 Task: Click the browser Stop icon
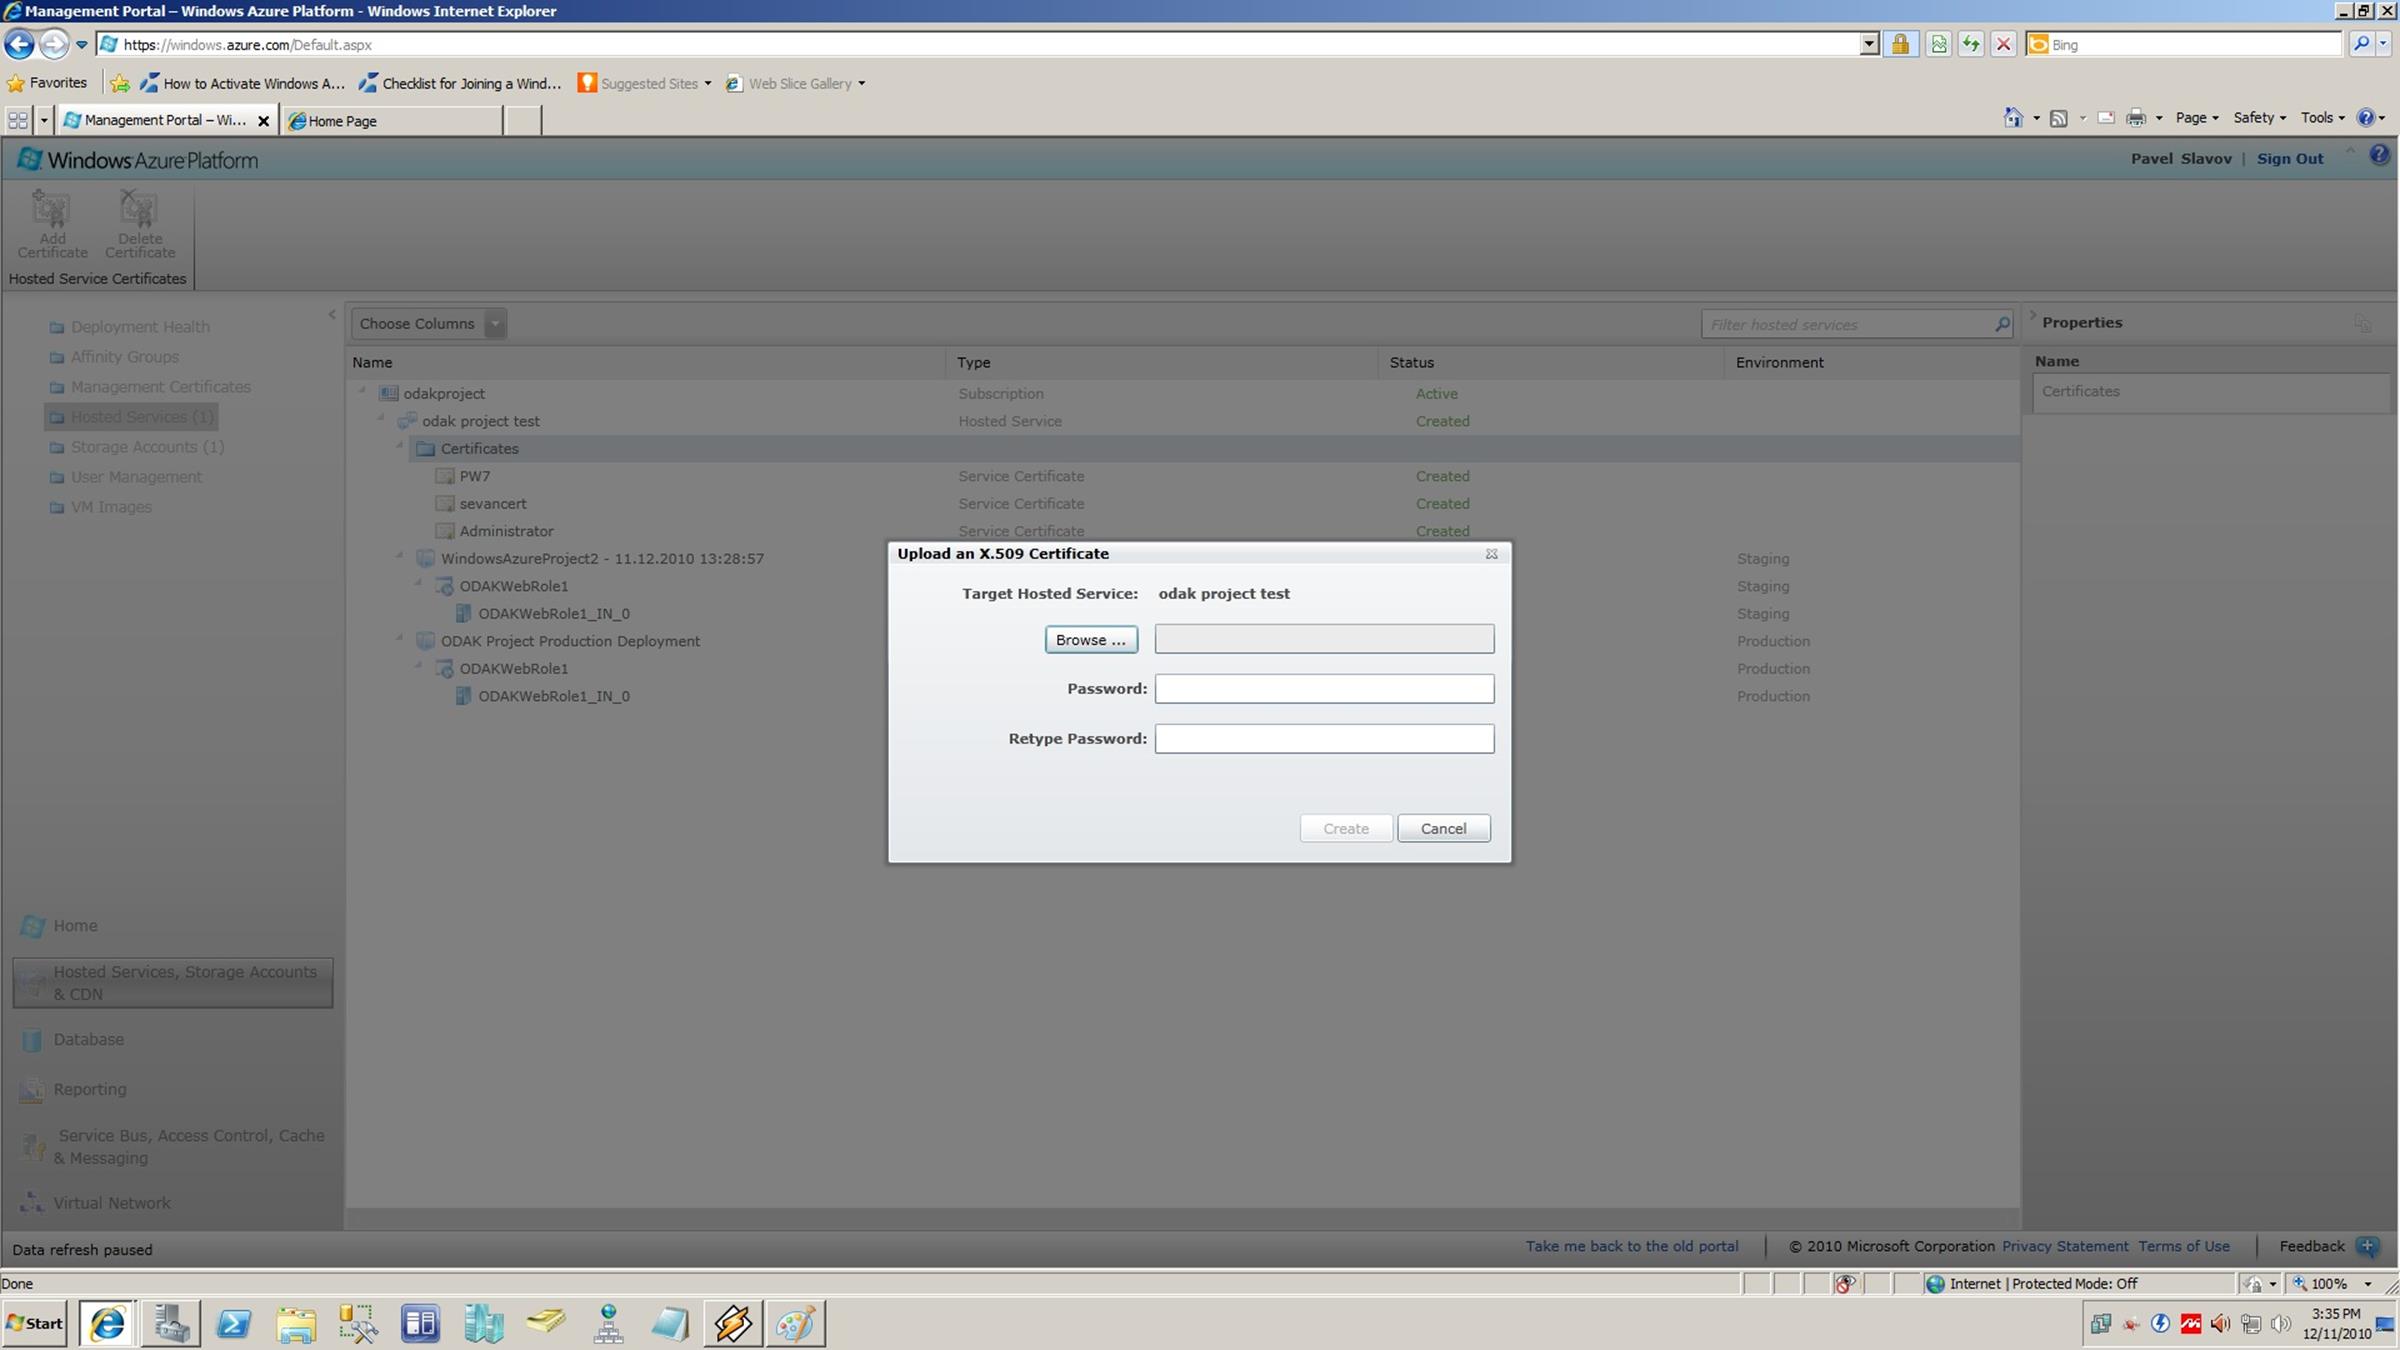[x=2003, y=44]
